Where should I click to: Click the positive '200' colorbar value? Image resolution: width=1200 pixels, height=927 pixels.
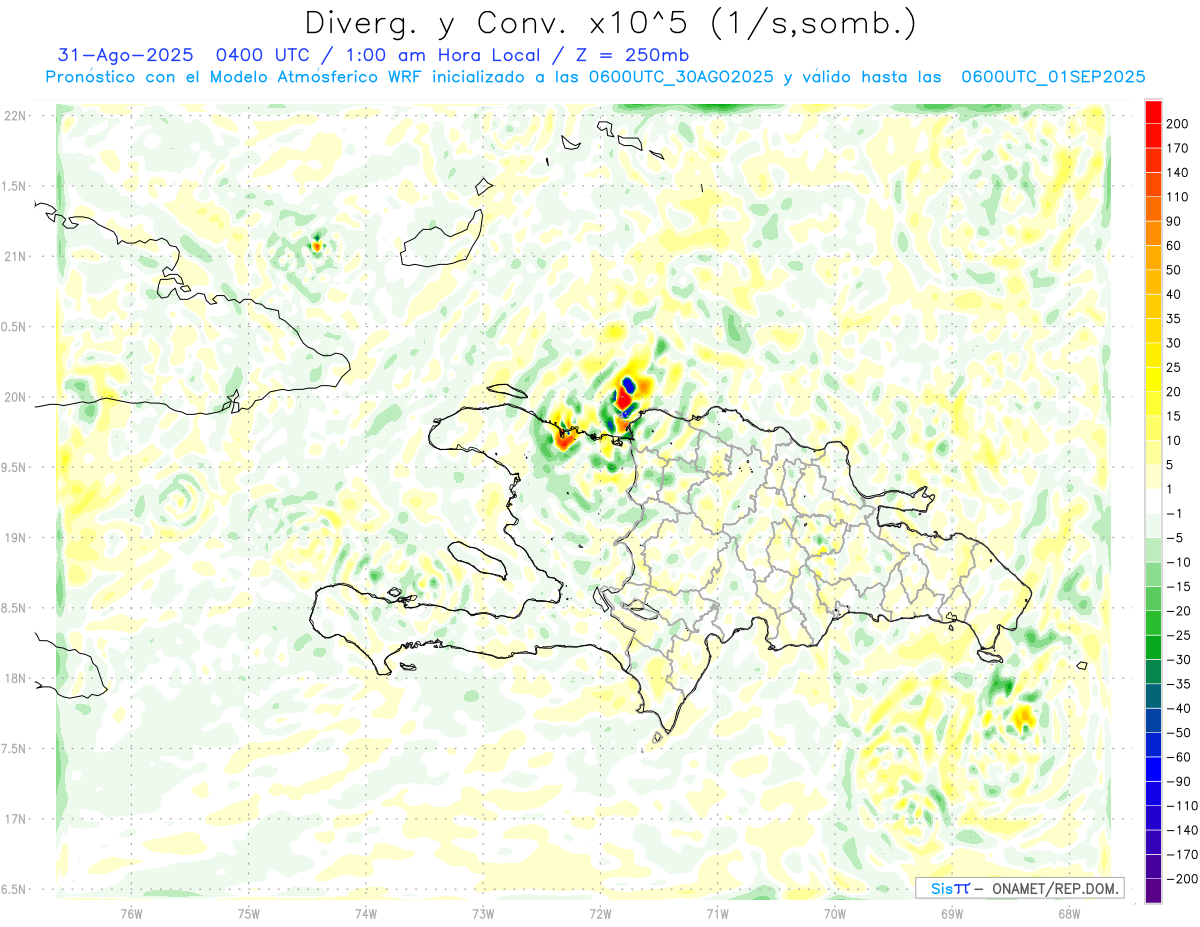coord(1177,124)
